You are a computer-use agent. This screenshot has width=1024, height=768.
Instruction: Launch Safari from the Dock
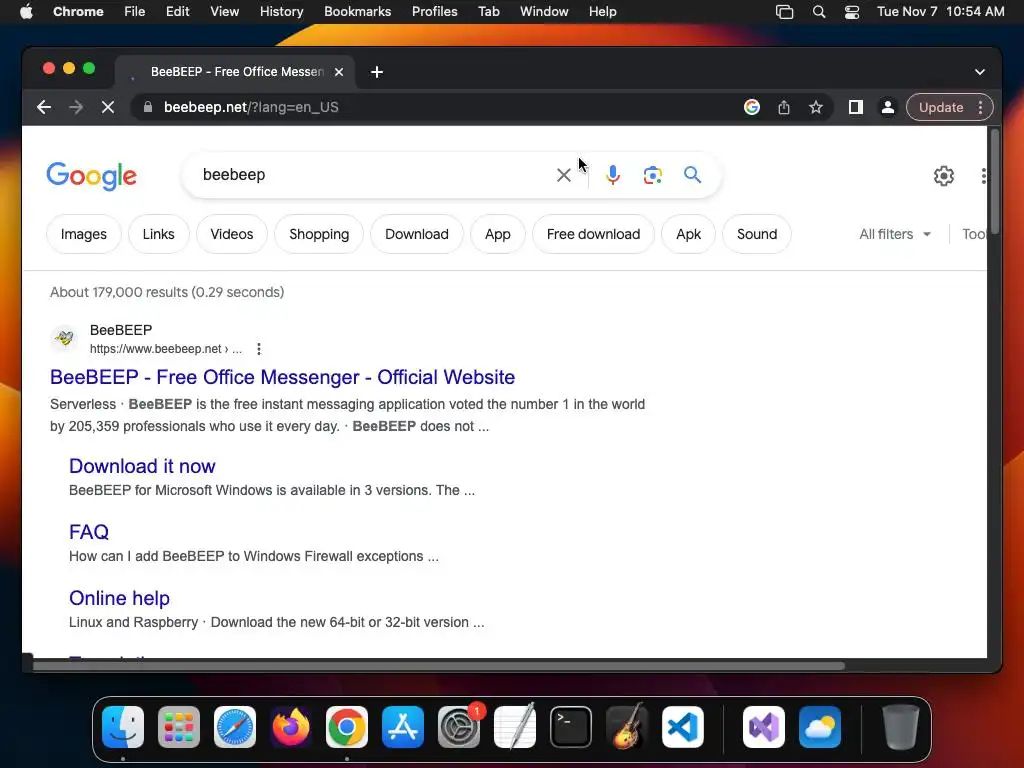pos(235,727)
